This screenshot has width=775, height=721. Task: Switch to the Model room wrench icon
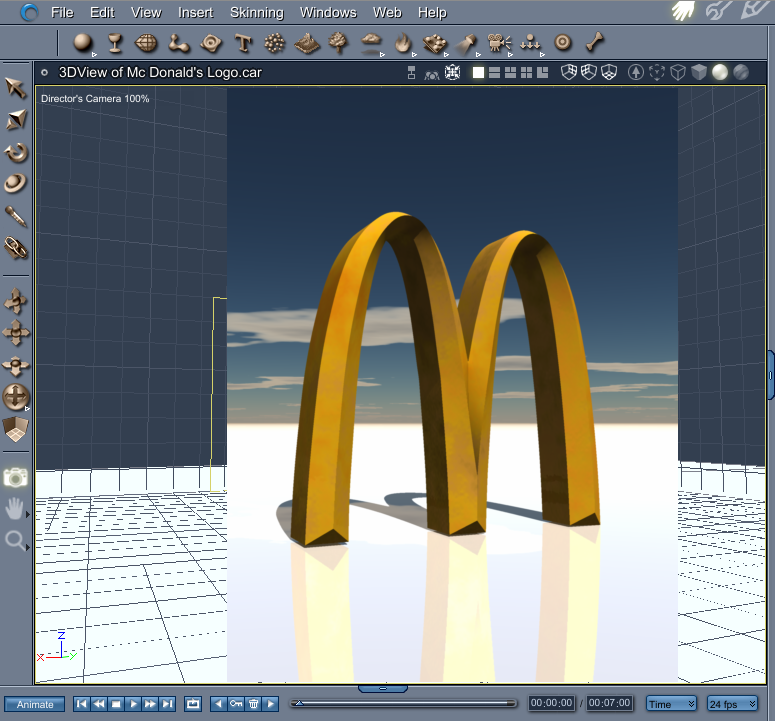[x=719, y=11]
